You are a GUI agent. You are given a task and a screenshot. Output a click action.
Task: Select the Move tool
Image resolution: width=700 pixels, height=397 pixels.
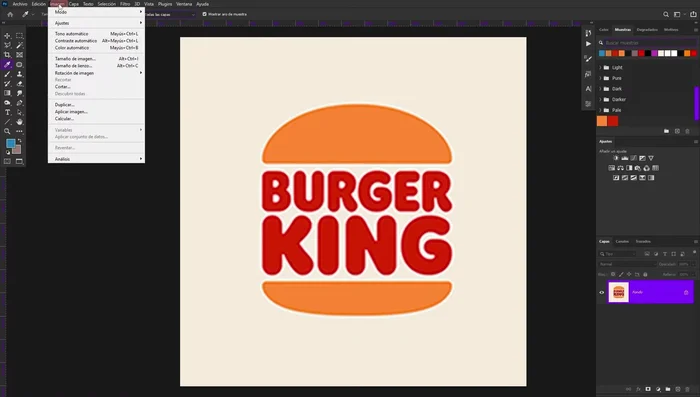(7, 36)
